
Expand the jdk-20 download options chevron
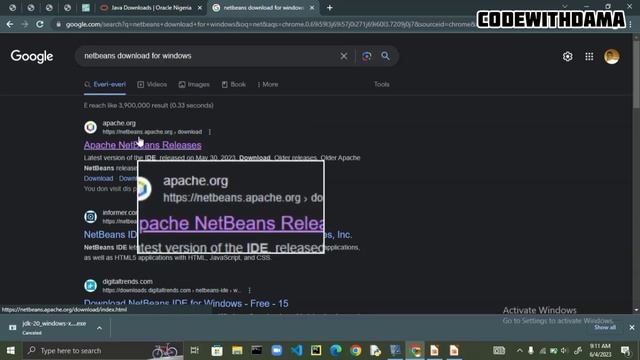99,328
